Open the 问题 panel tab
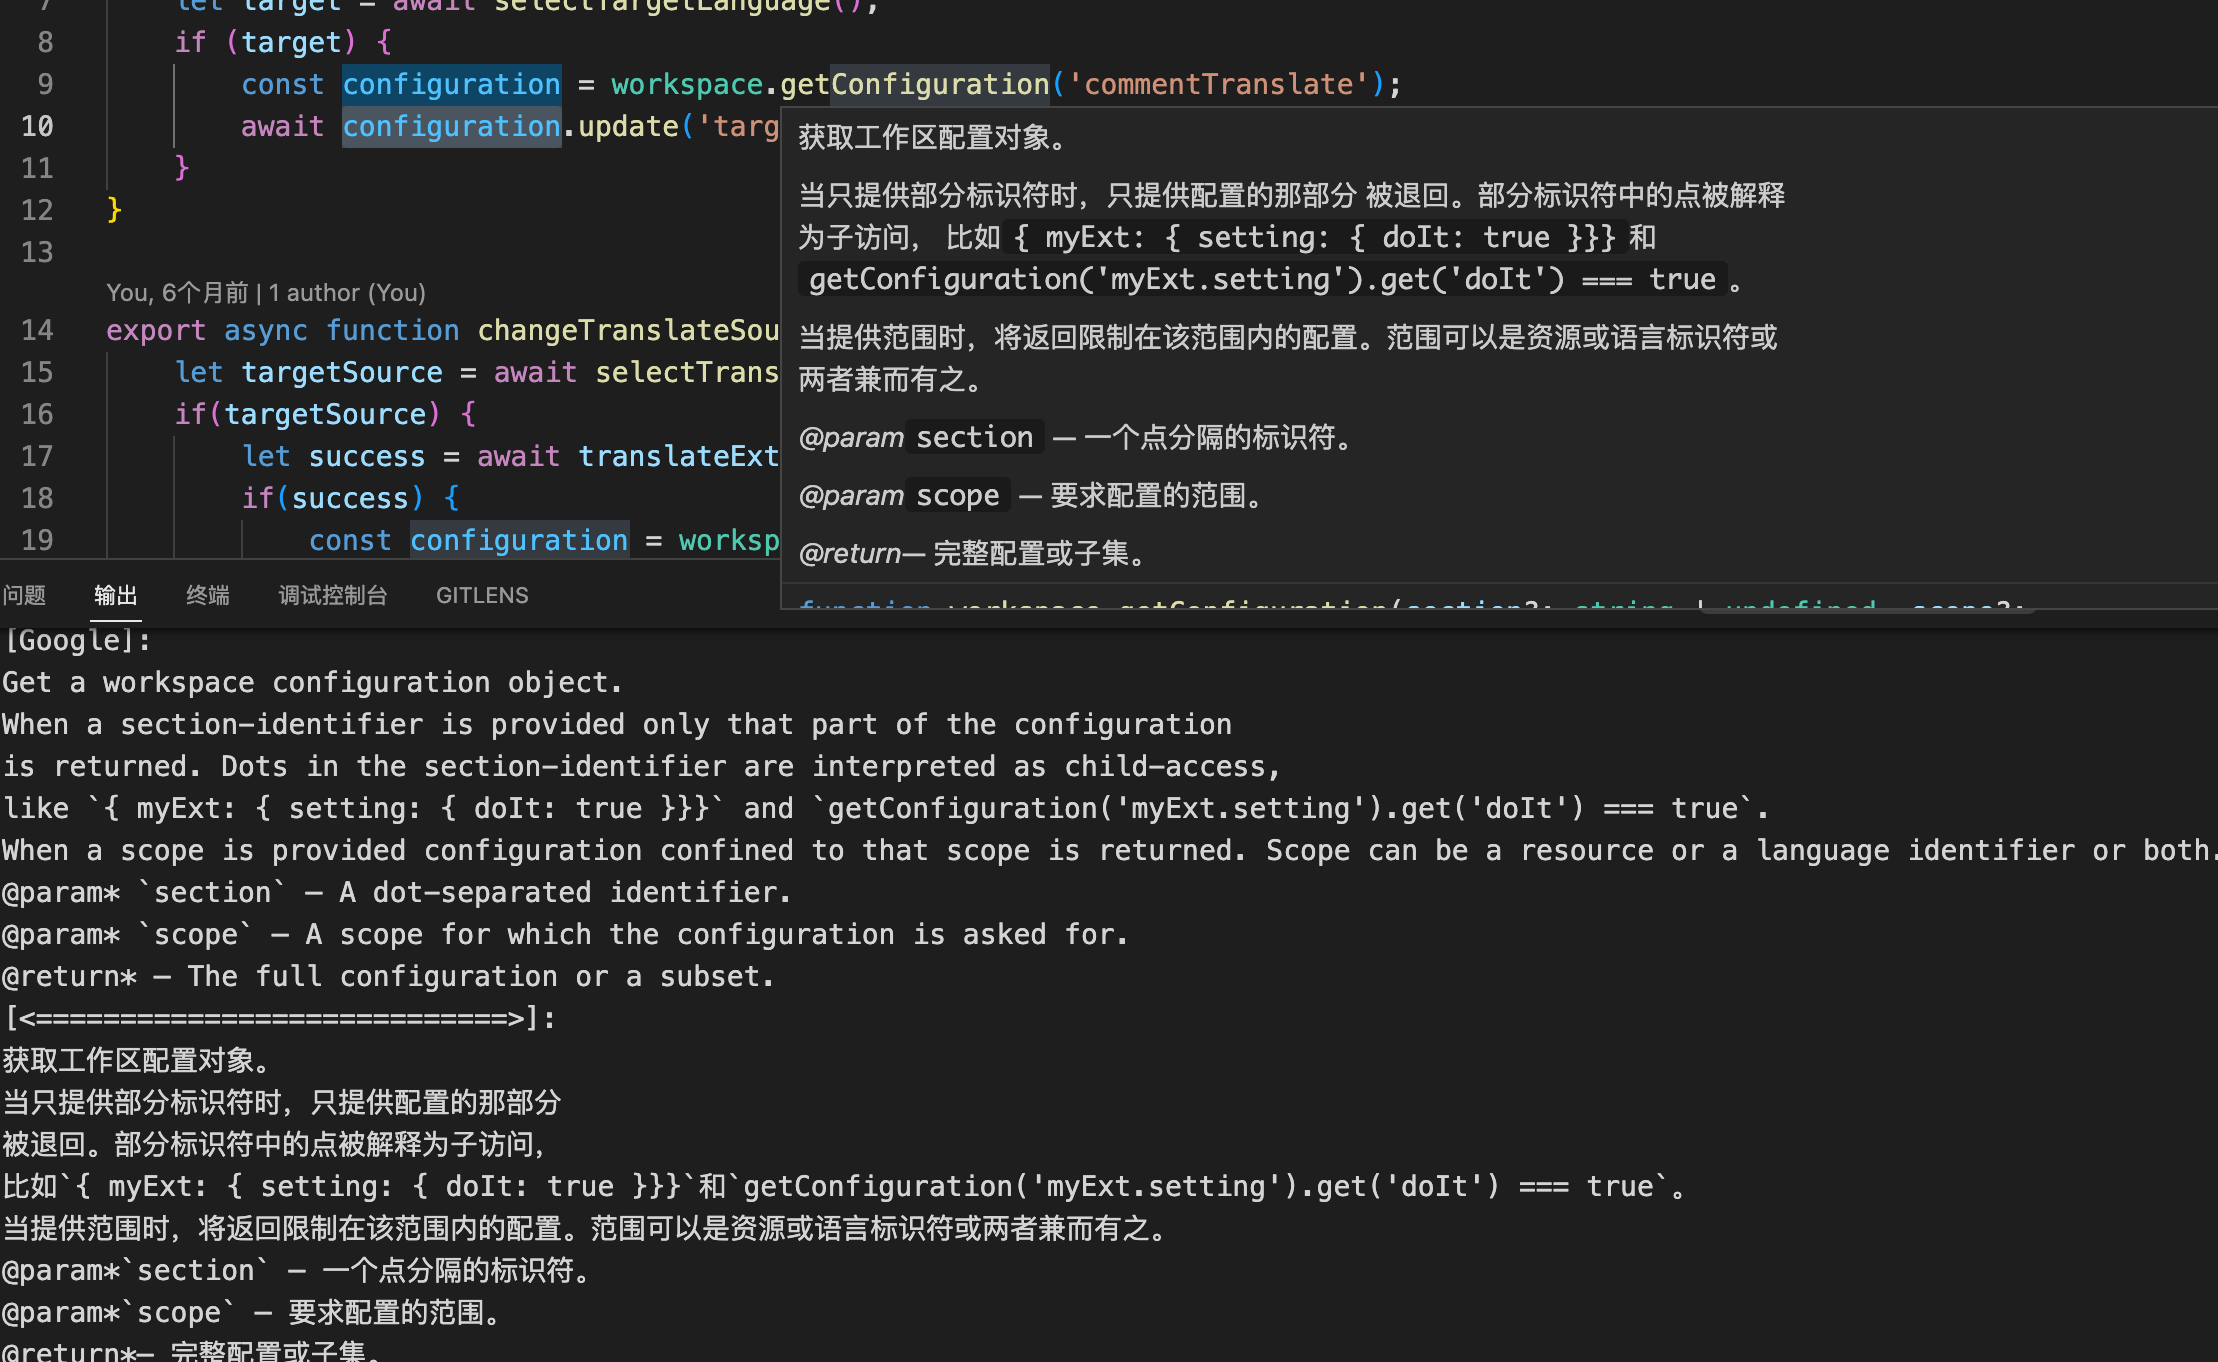Screen dimensions: 2218x1362 pos(26,595)
